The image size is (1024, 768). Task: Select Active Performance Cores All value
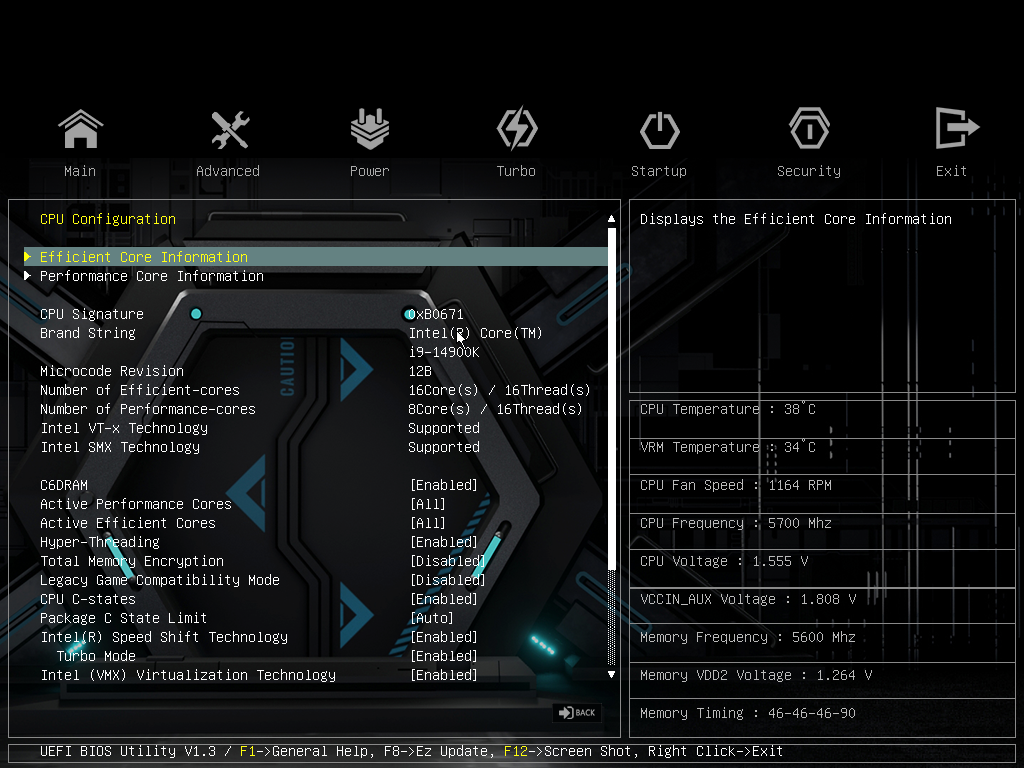(428, 504)
